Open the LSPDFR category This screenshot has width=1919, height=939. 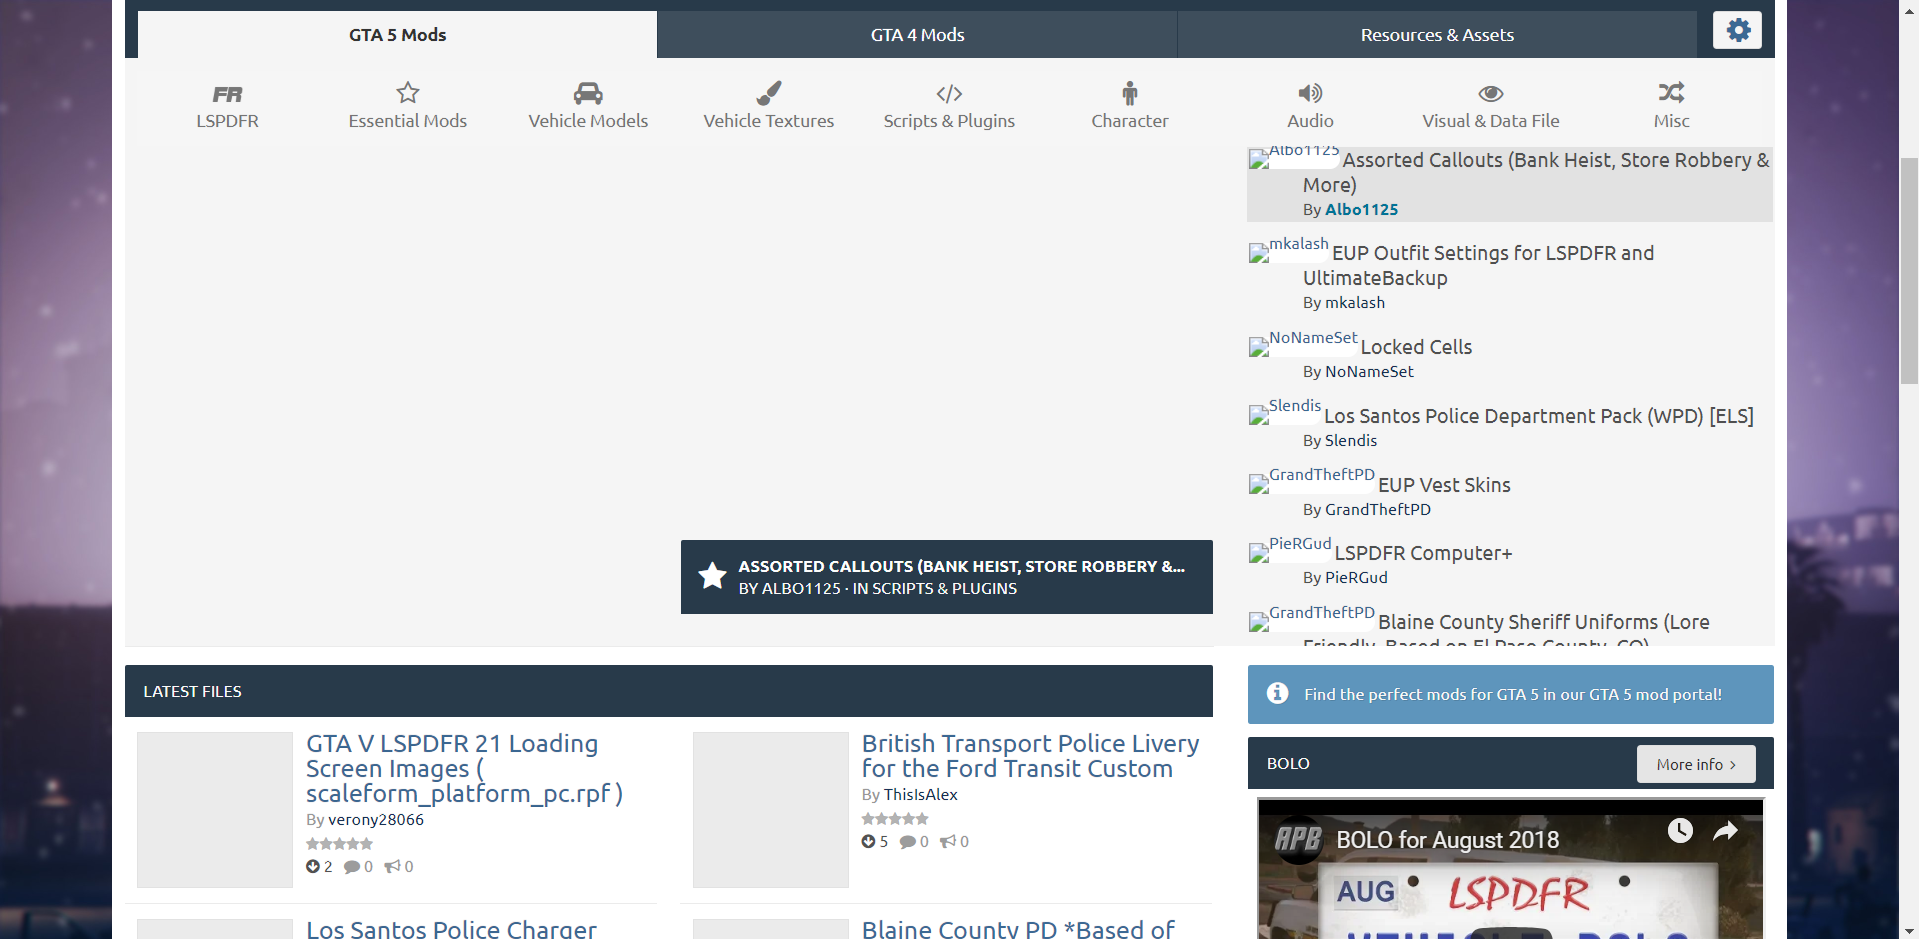click(227, 106)
